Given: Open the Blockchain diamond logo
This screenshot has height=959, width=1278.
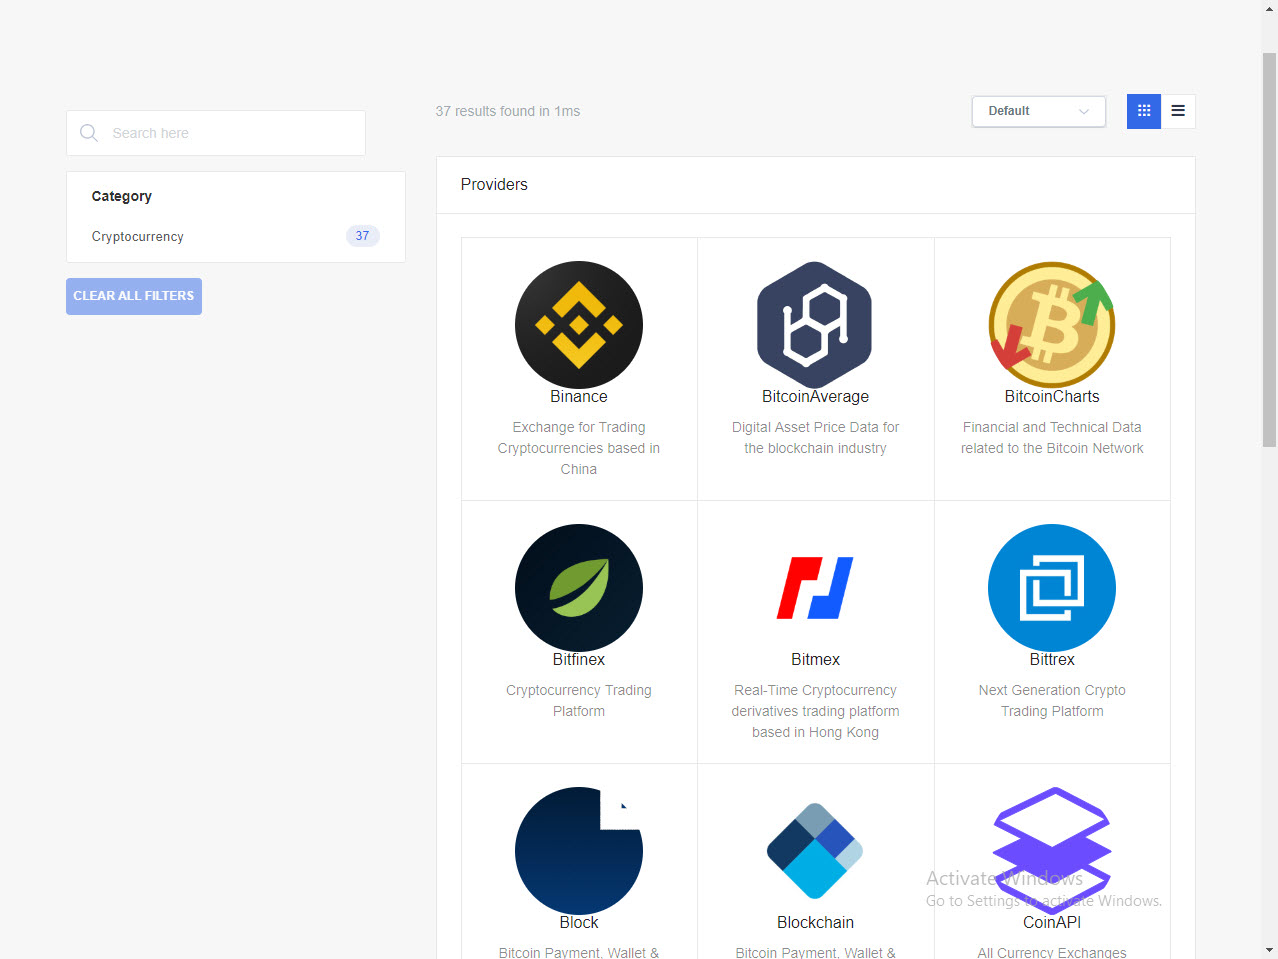Looking at the screenshot, I should click(x=815, y=851).
